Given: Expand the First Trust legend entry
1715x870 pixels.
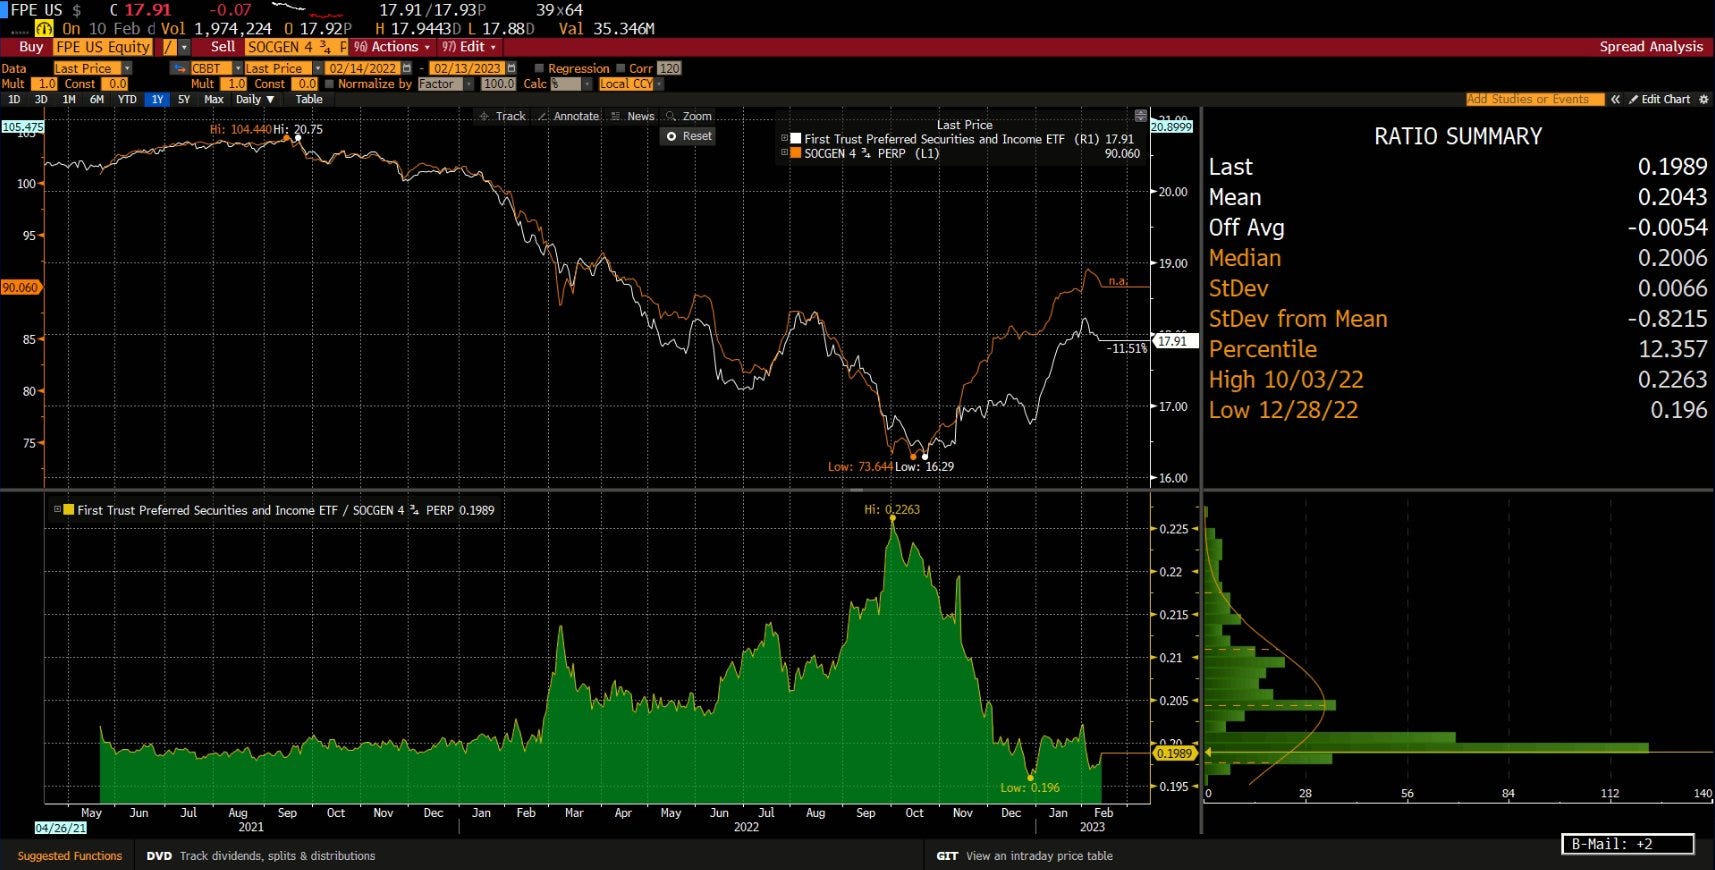Looking at the screenshot, I should click(785, 139).
